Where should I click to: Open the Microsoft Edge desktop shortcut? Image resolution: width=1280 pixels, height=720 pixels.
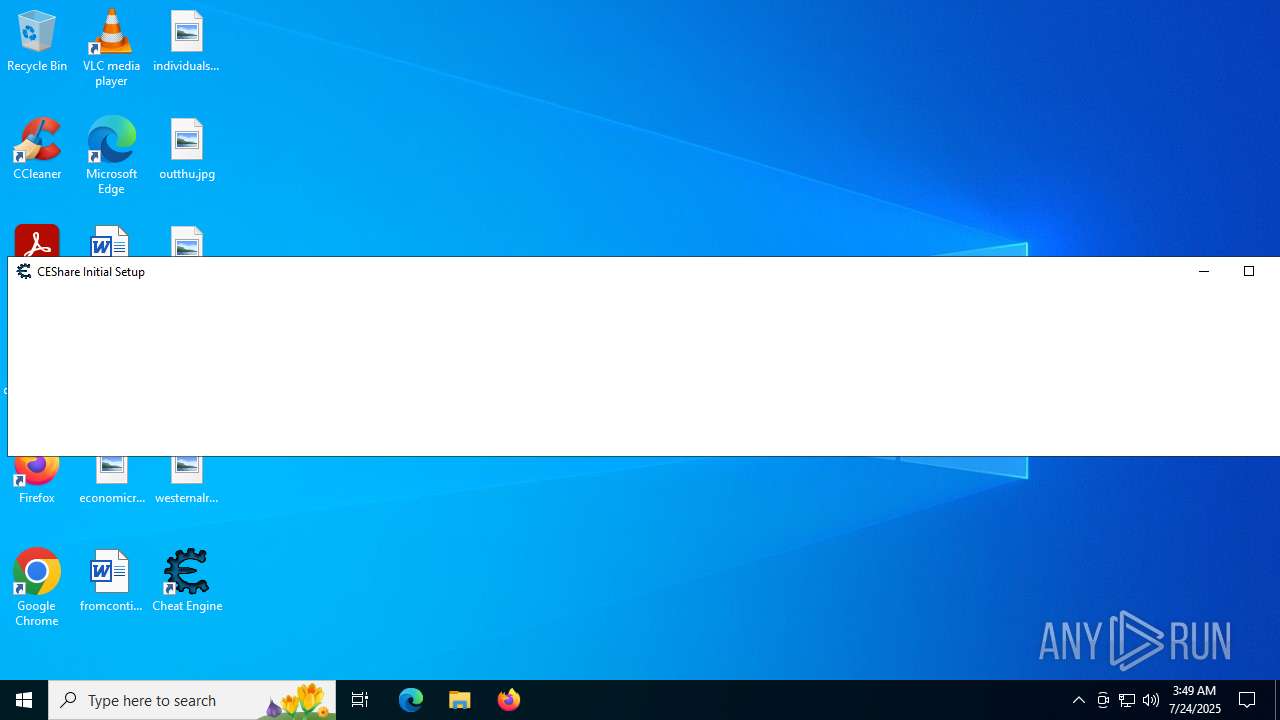pyautogui.click(x=111, y=156)
